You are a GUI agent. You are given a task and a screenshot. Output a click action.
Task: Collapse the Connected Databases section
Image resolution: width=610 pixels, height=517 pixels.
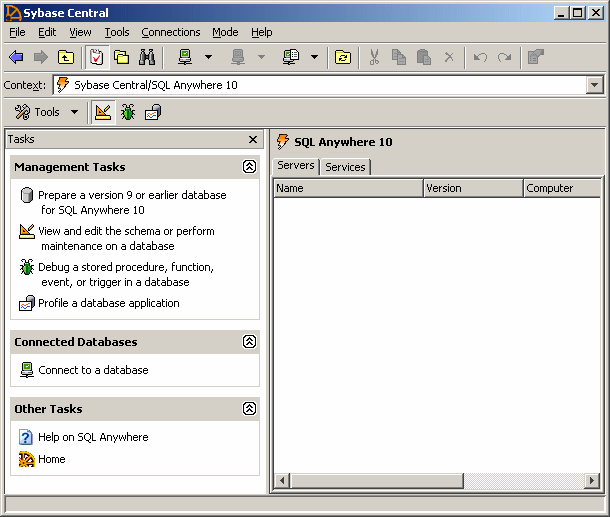249,342
